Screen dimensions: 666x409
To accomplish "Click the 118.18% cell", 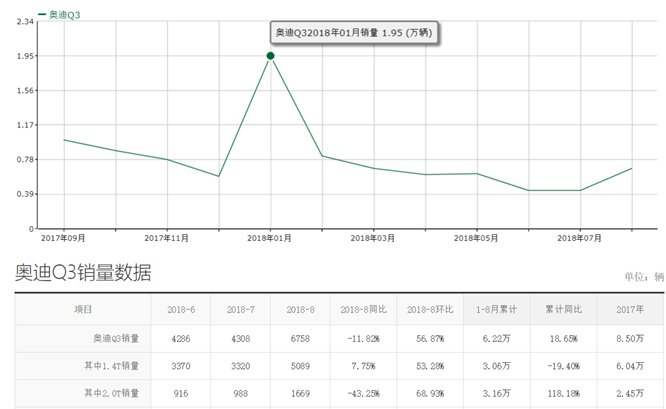I will click(x=564, y=394).
